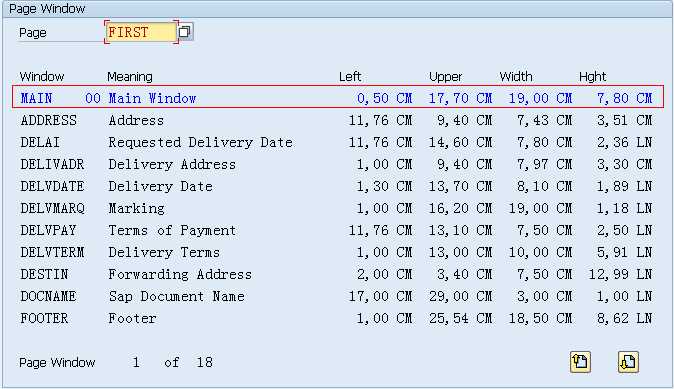Screen dimensions: 674x389
Task: Select the DESTIN window entry
Action: [44, 274]
